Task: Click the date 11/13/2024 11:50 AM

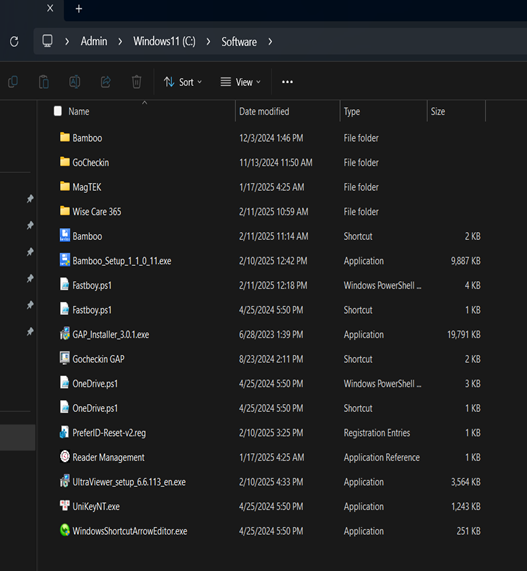Action: (276, 162)
